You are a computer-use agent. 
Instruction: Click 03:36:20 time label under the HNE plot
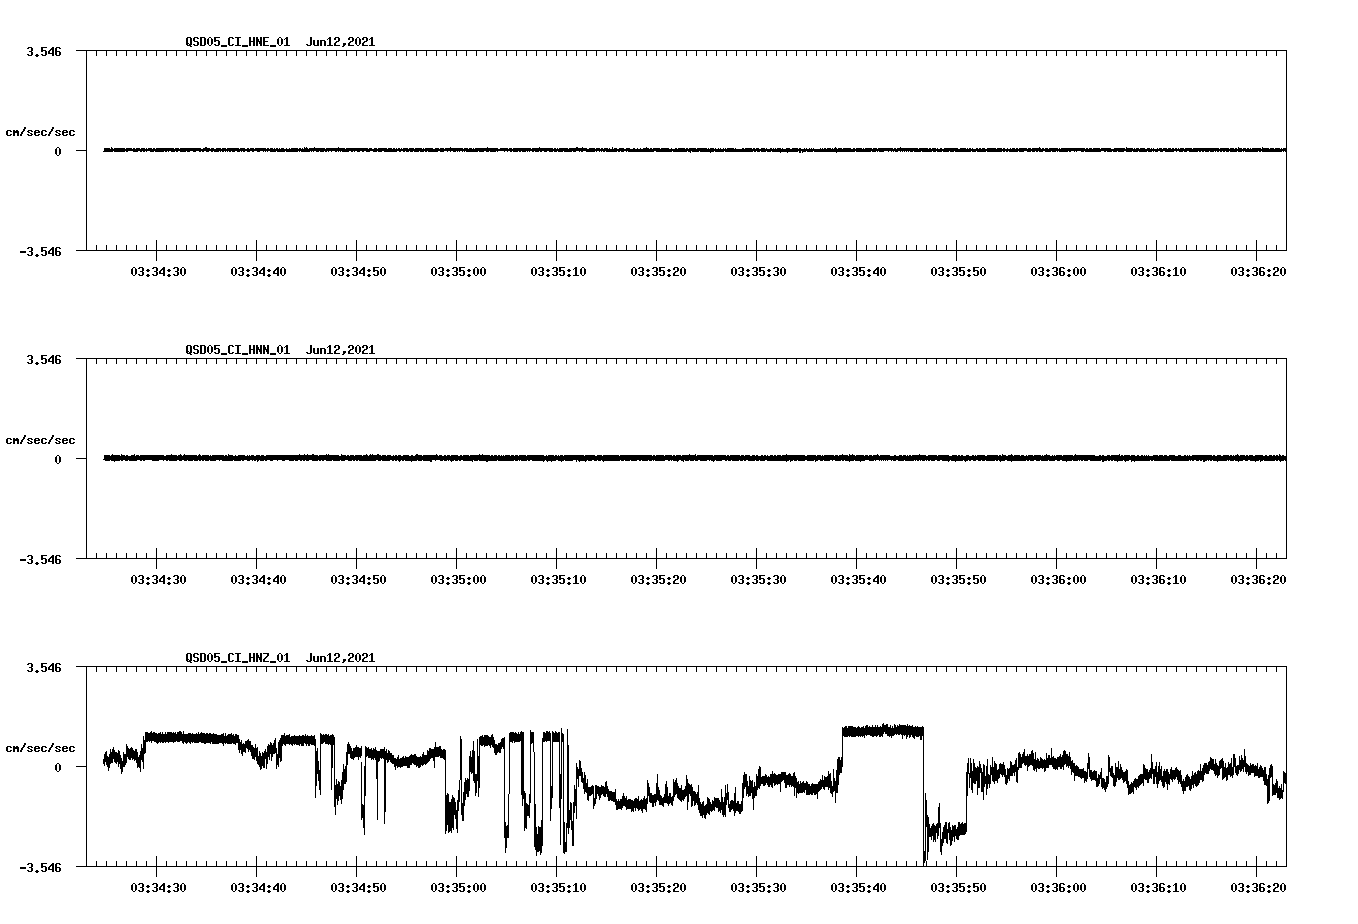tap(1258, 272)
